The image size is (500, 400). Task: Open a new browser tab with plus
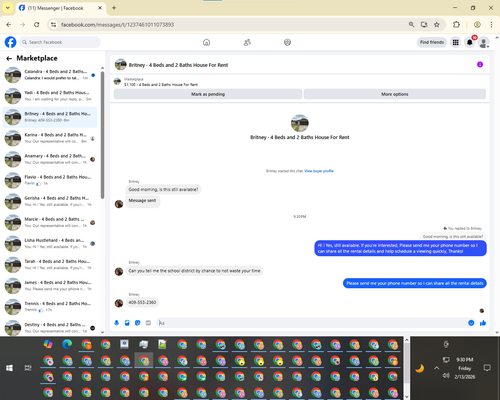(114, 8)
